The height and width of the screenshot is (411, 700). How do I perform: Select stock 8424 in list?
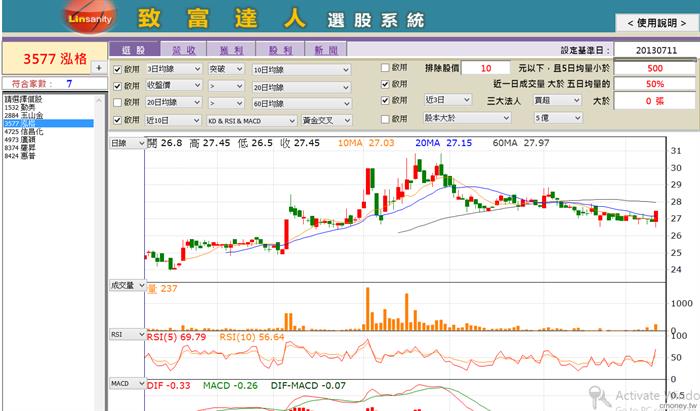click(49, 155)
